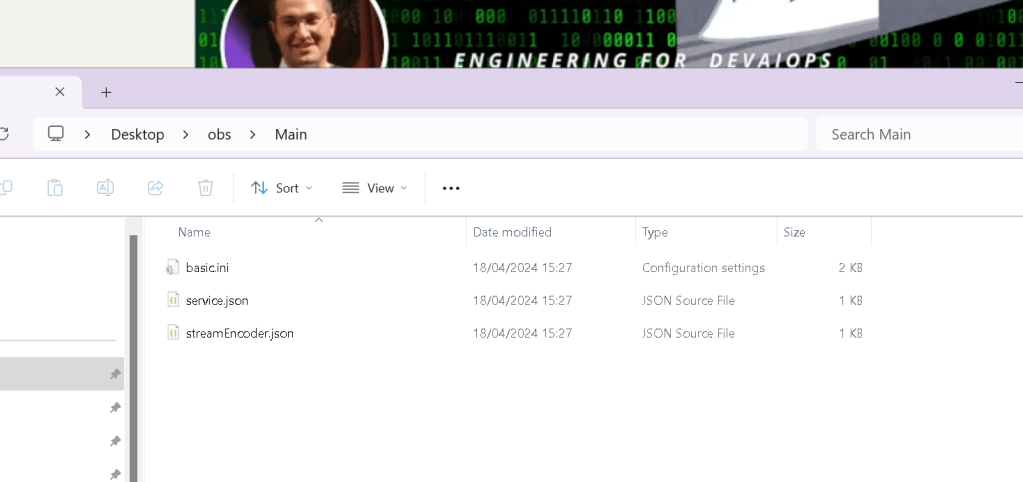
Task: Add a new File Explorer tab
Action: 106,93
